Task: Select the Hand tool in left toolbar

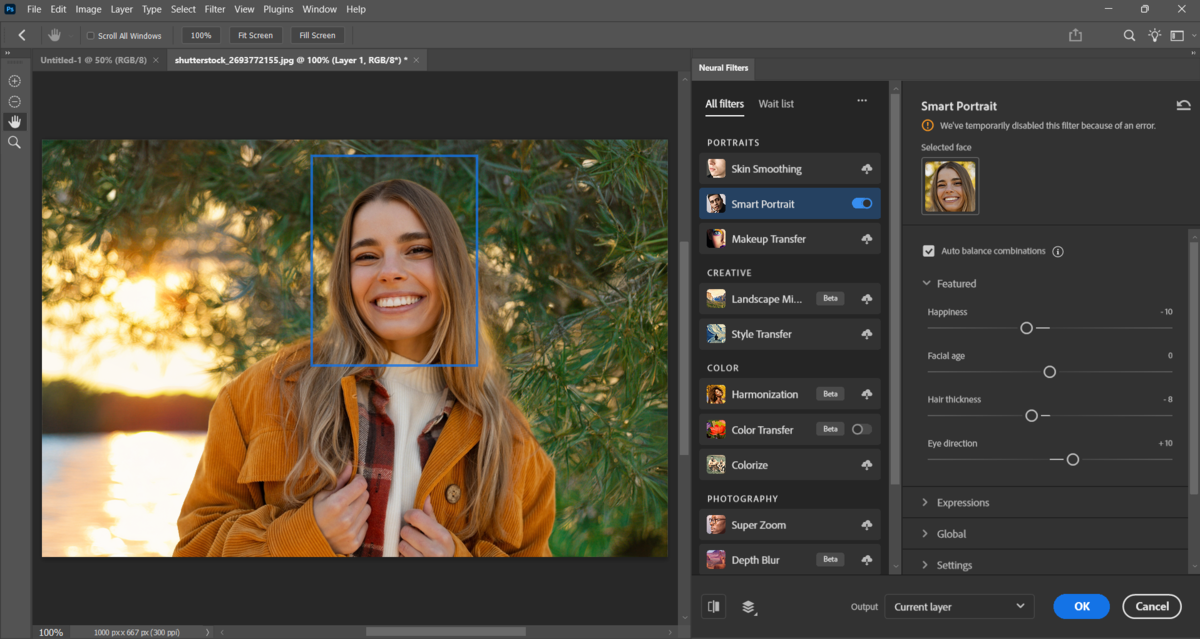Action: coord(14,121)
